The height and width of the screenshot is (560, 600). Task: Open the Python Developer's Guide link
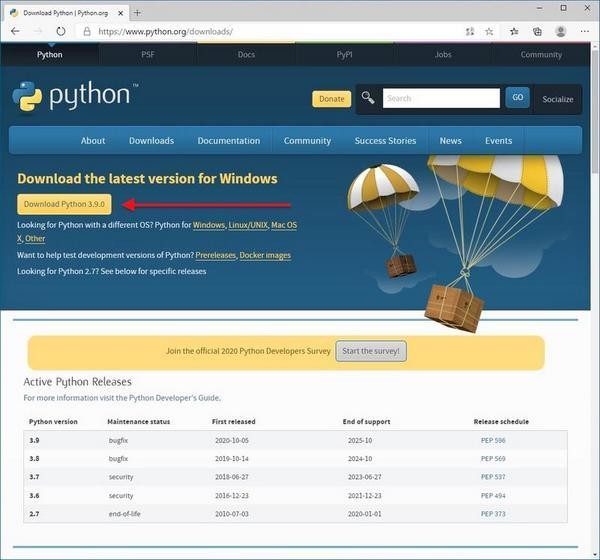tap(174, 398)
